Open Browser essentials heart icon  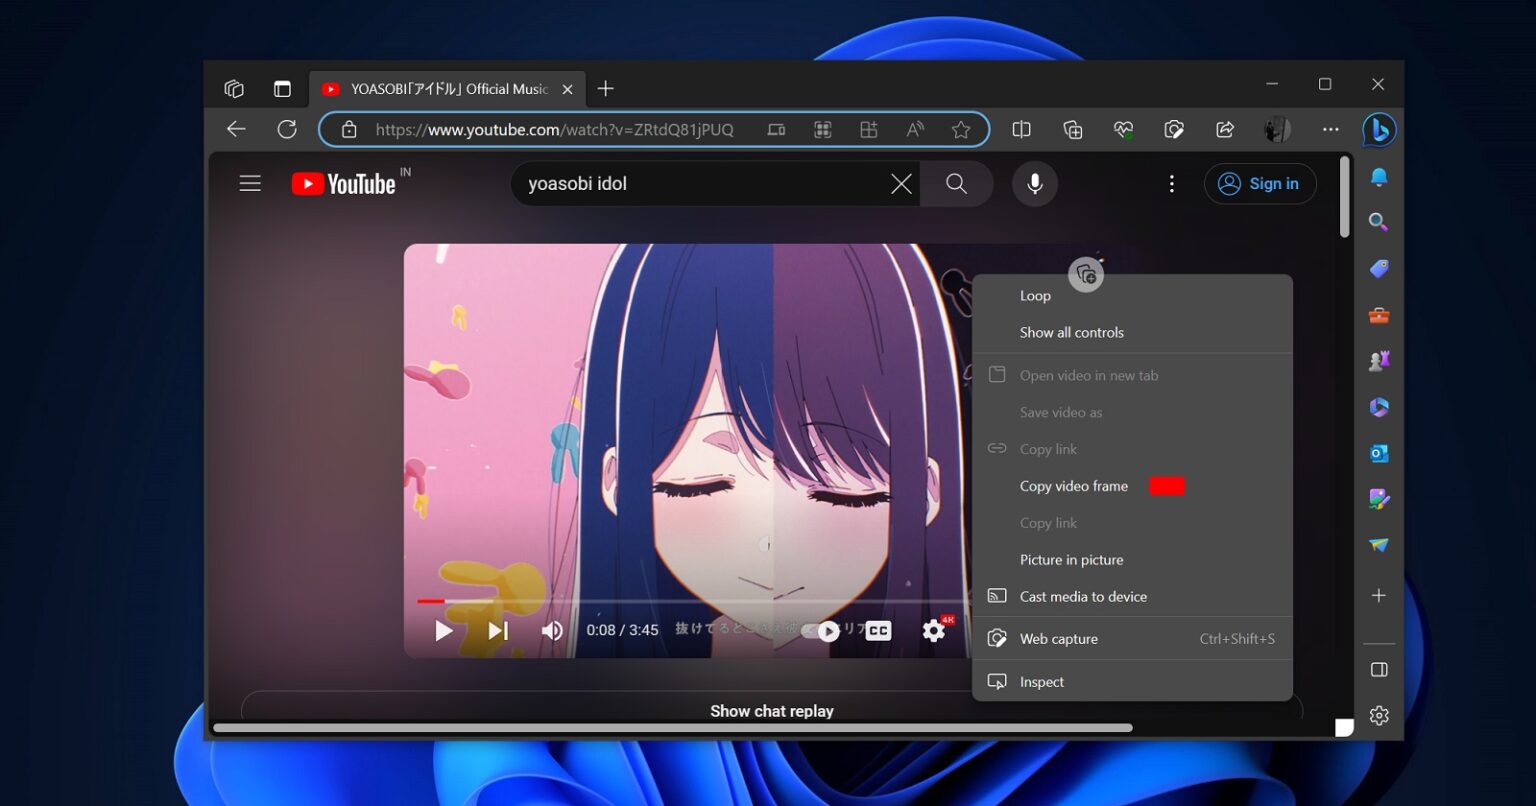click(1123, 130)
